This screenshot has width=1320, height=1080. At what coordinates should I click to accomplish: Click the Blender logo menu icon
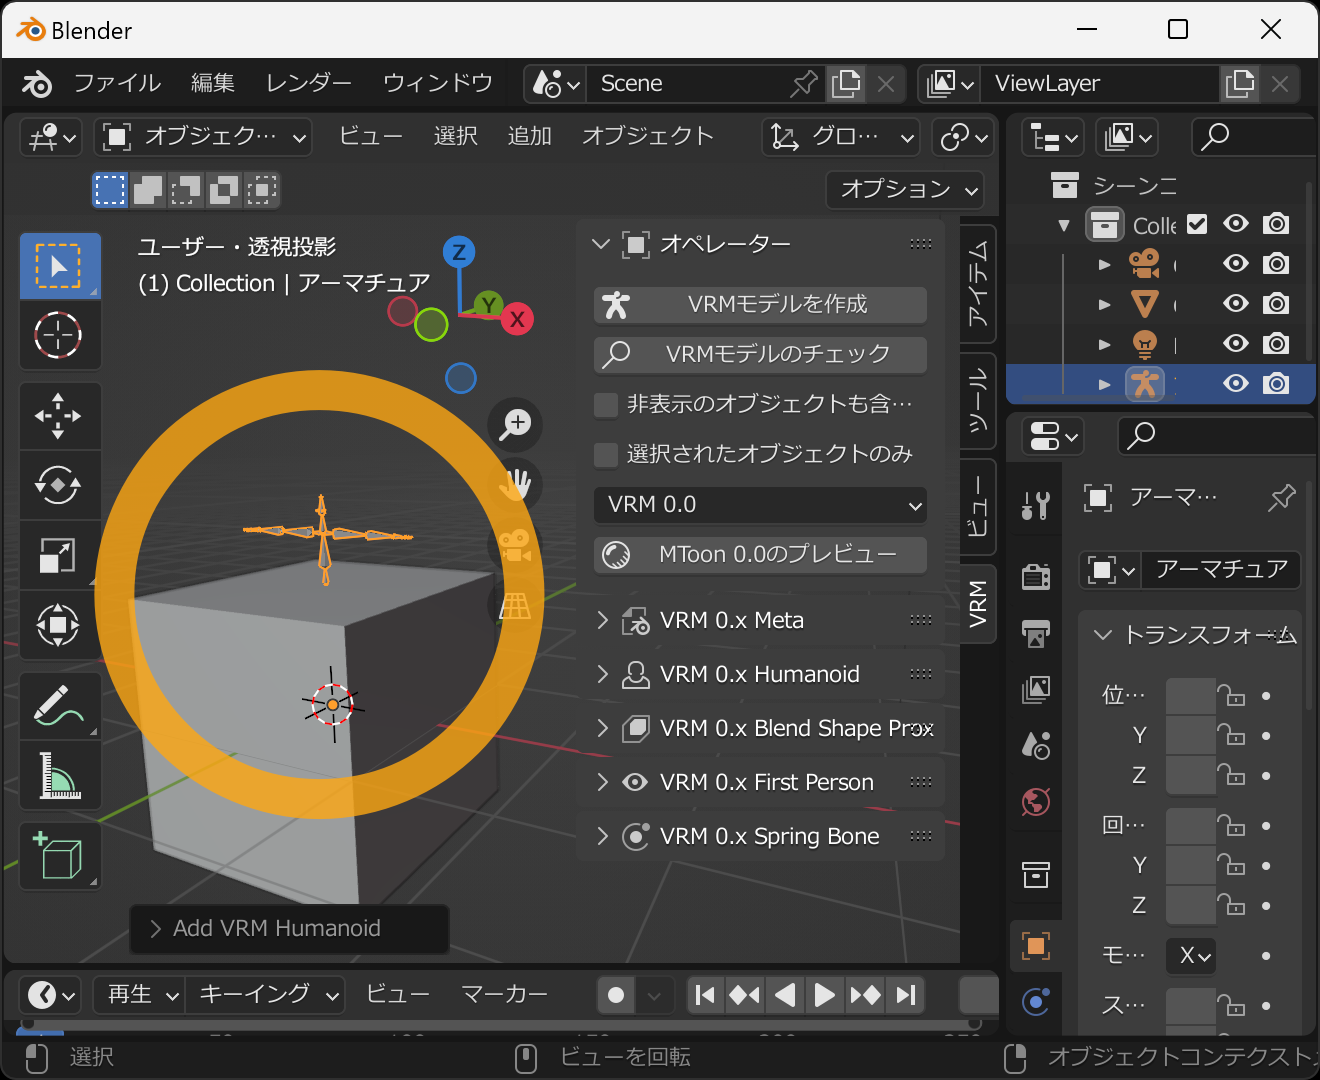[x=37, y=84]
